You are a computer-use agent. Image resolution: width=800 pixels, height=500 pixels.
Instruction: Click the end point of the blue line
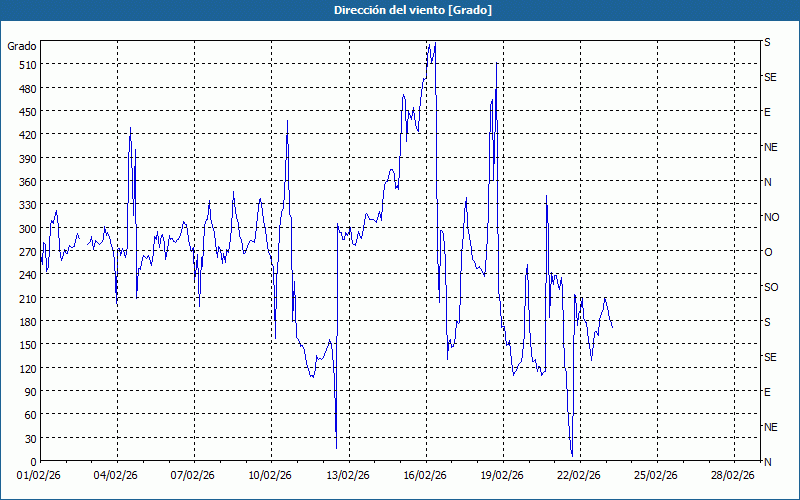612,327
